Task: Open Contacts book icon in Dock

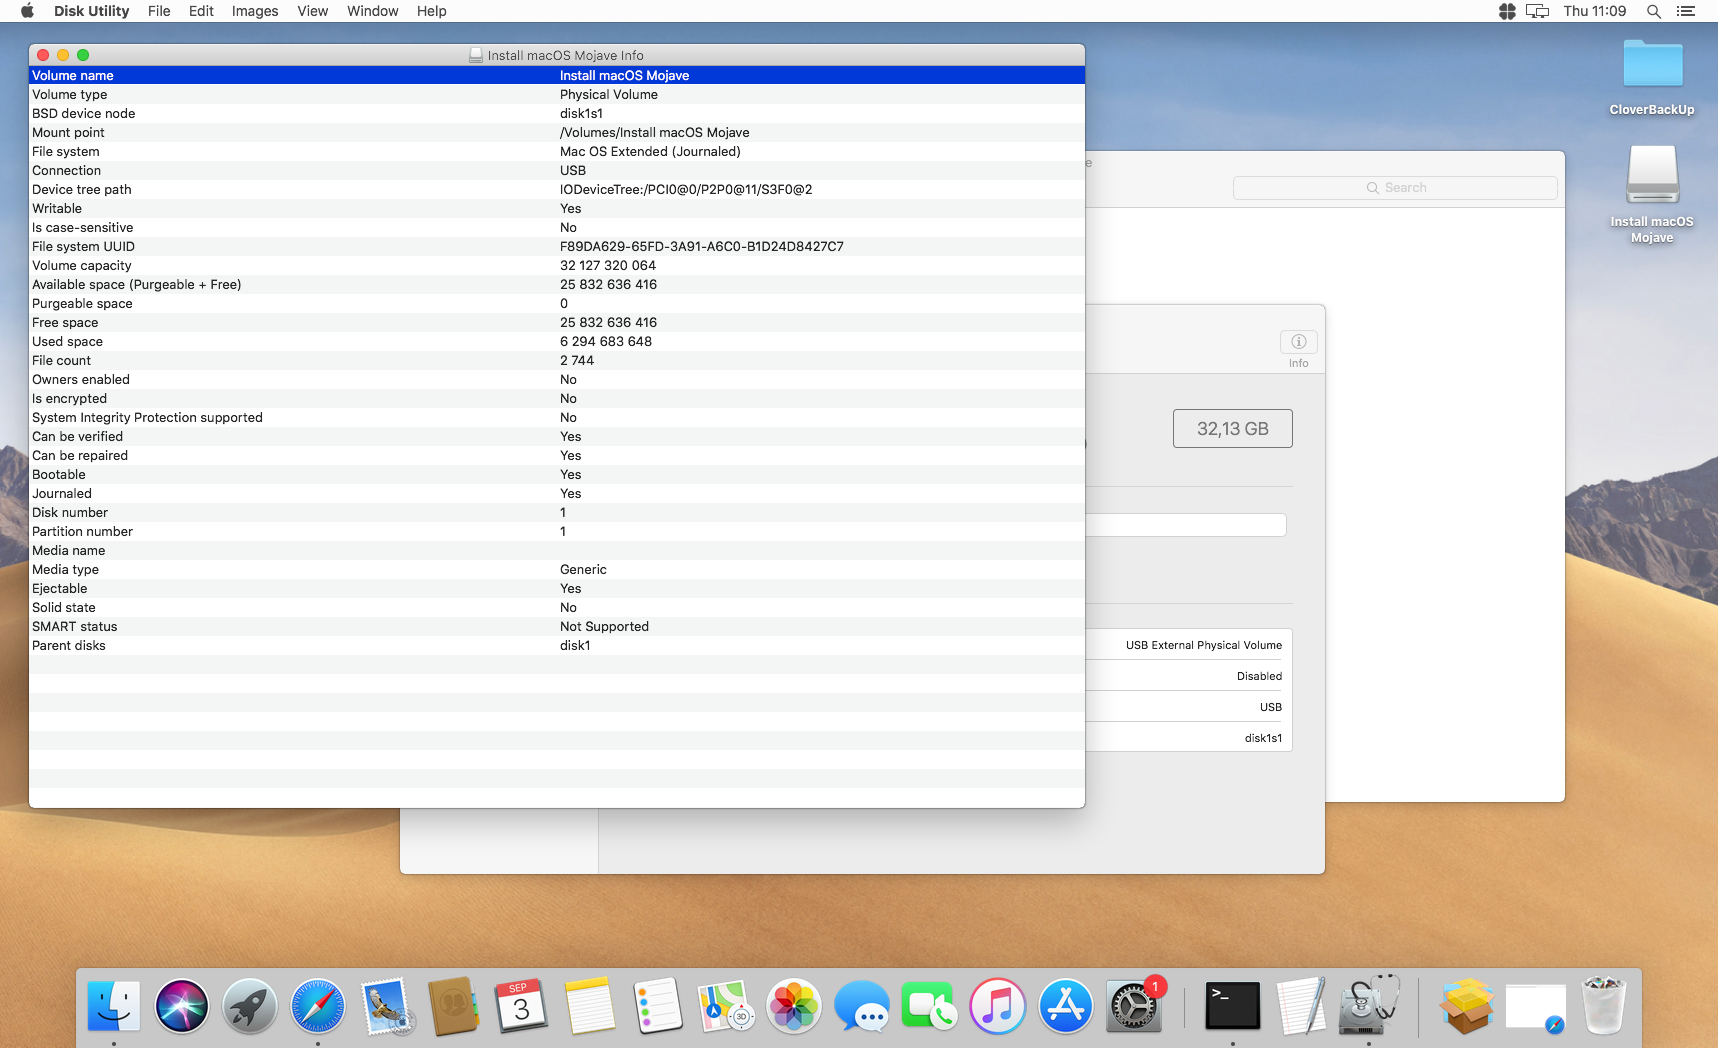Action: point(454,1006)
